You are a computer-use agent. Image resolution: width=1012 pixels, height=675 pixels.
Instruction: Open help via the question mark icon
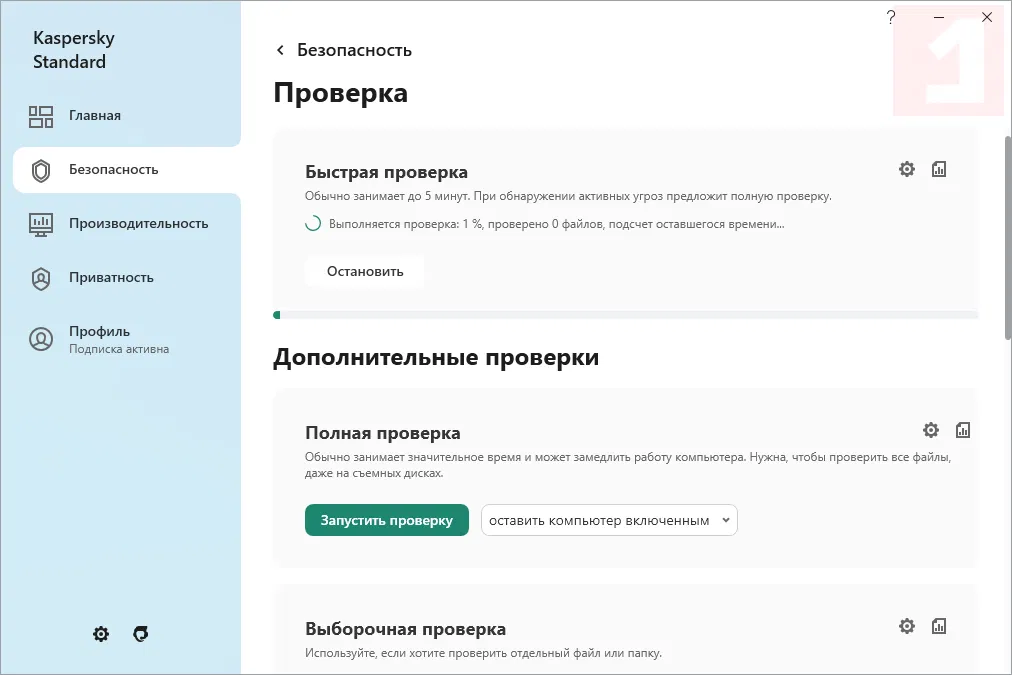tap(891, 17)
